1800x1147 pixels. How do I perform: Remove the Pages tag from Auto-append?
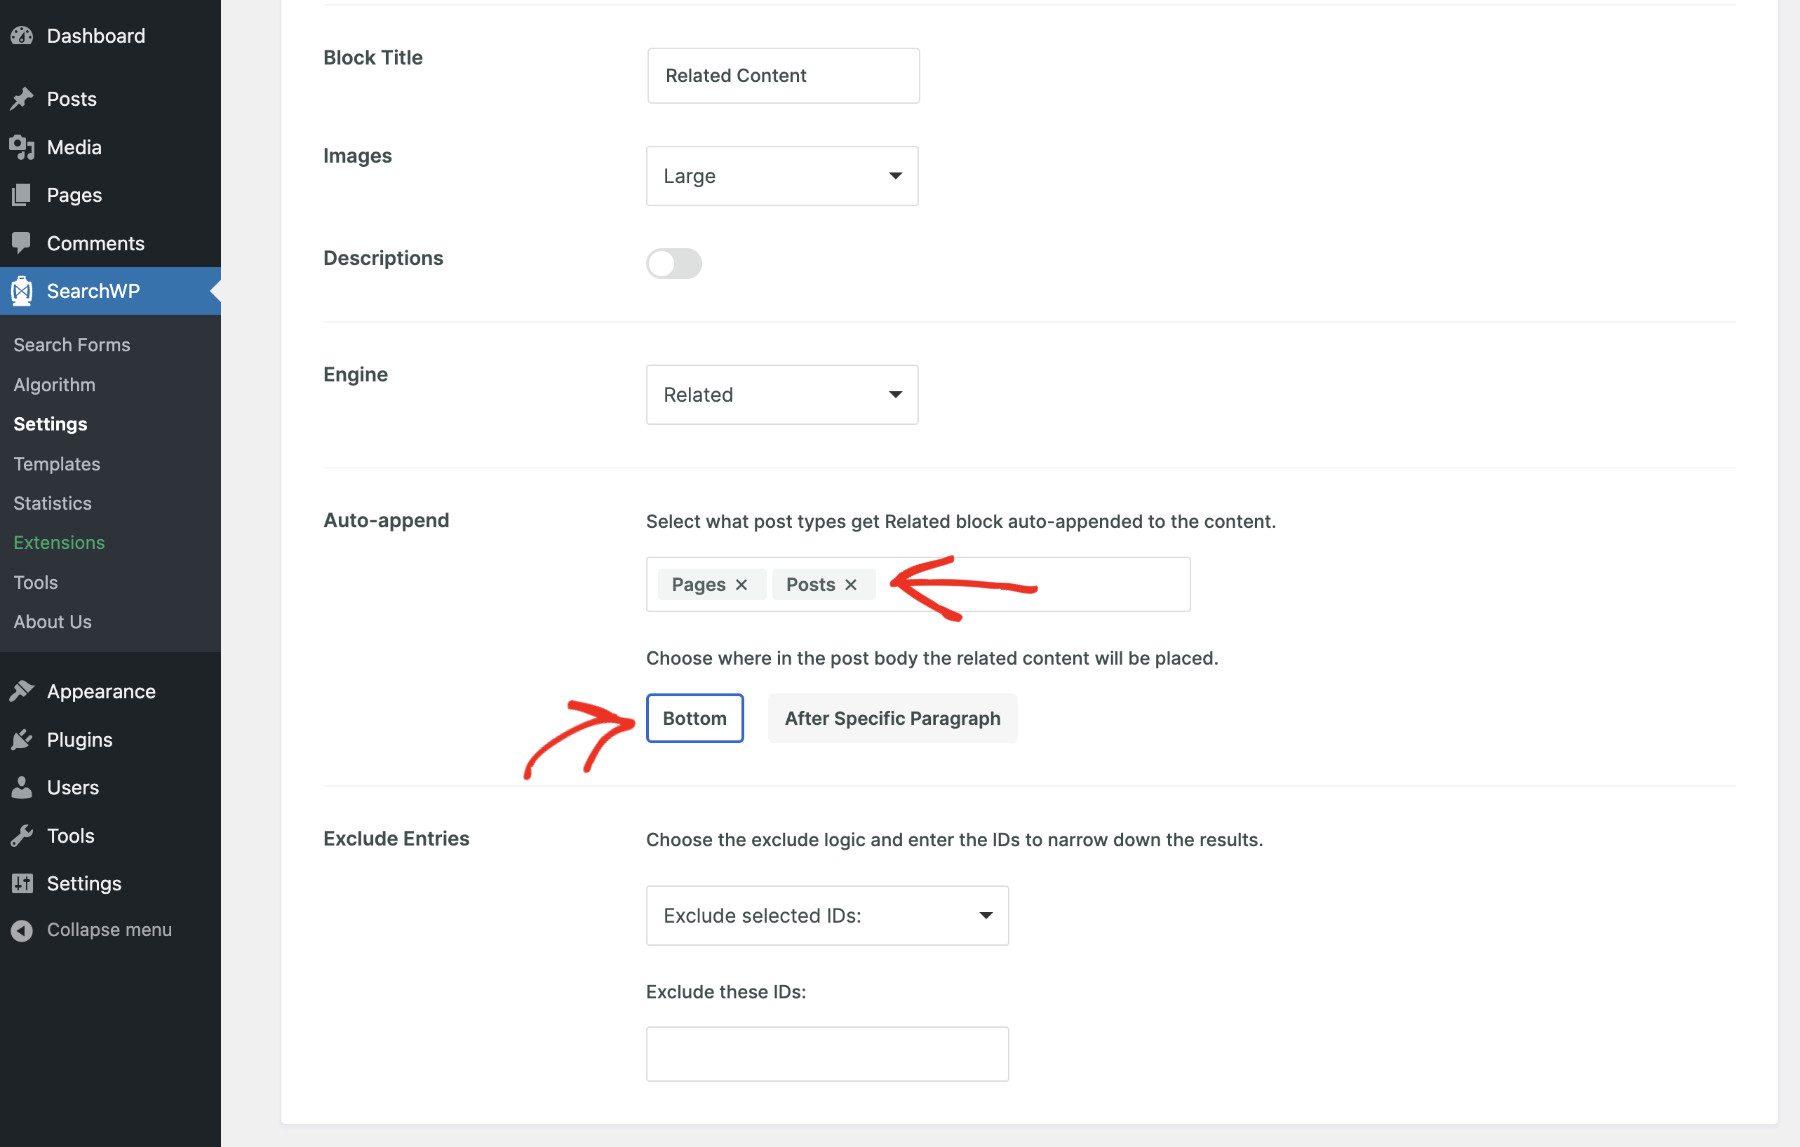tap(741, 585)
